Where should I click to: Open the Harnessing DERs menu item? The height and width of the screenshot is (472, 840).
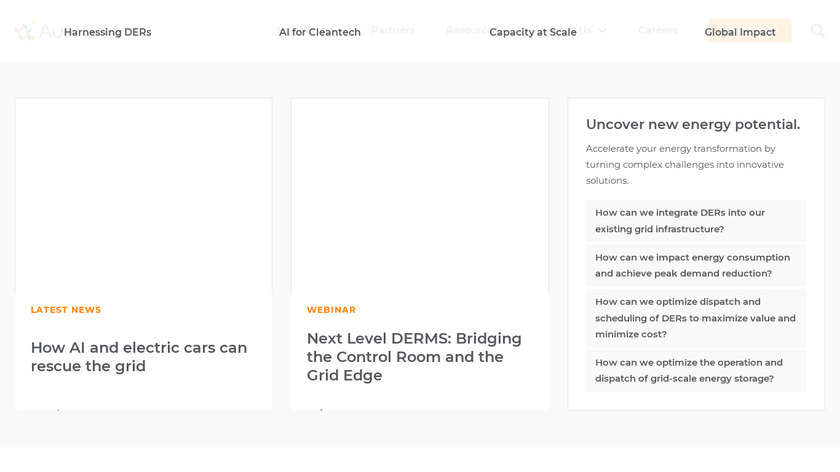108,32
